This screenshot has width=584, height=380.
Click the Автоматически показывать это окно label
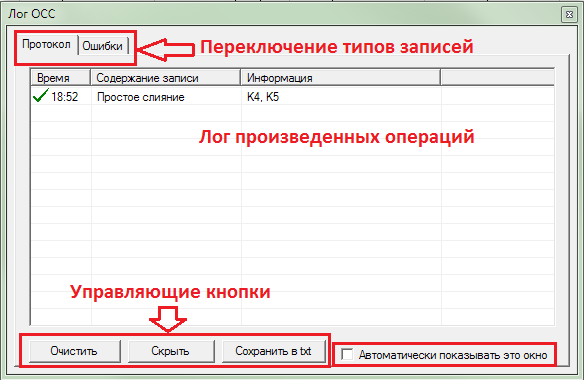453,355
